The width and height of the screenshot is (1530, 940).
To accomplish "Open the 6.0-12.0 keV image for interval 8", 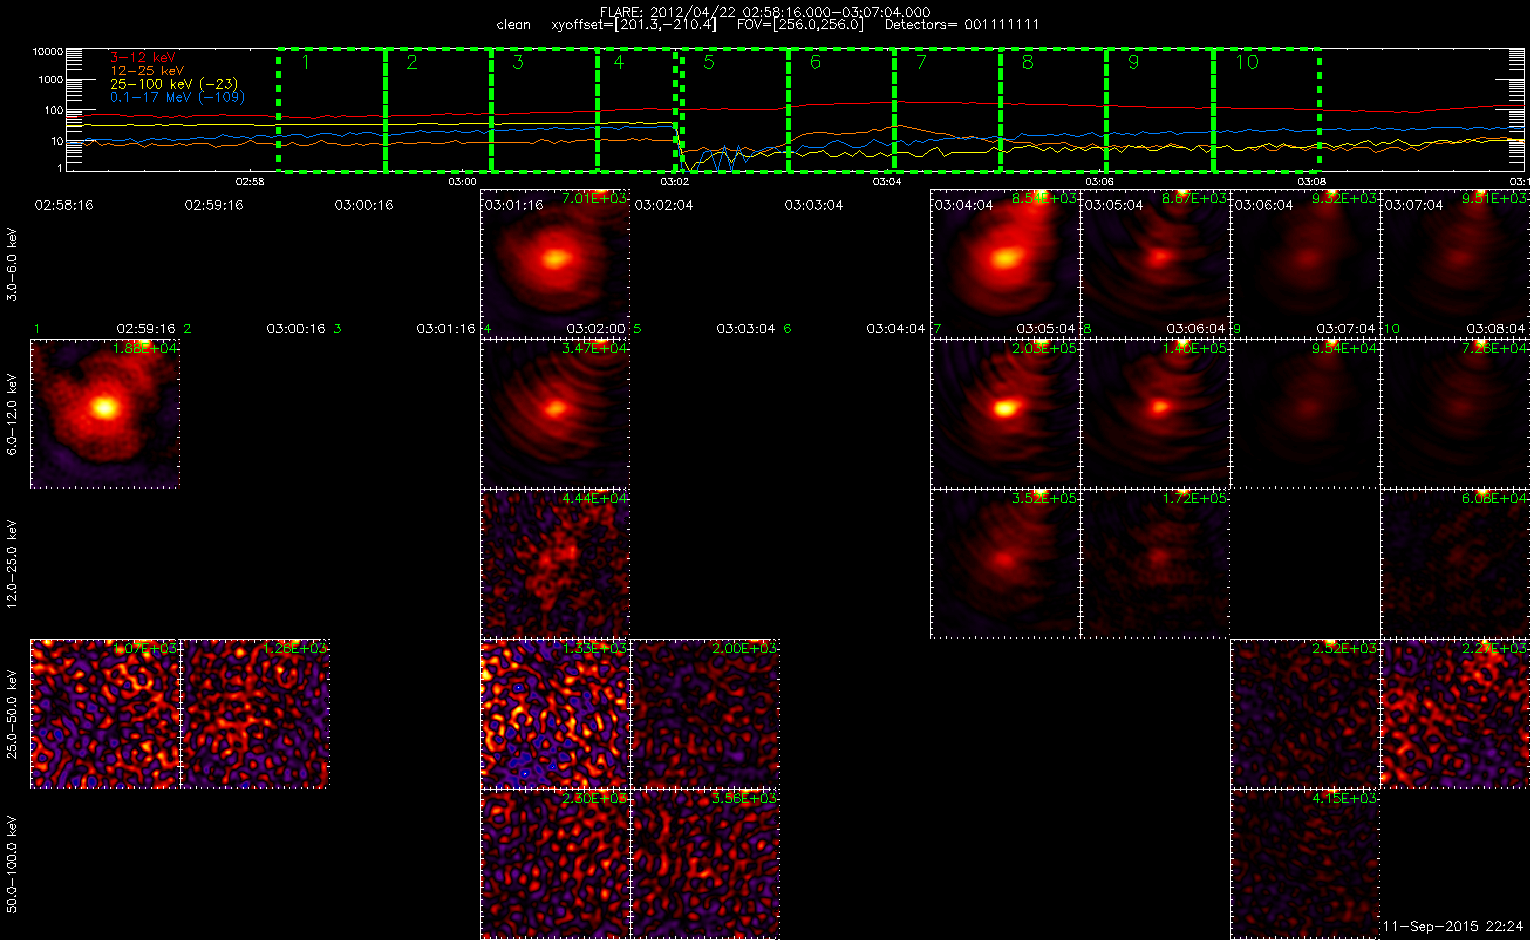I will click(1155, 414).
